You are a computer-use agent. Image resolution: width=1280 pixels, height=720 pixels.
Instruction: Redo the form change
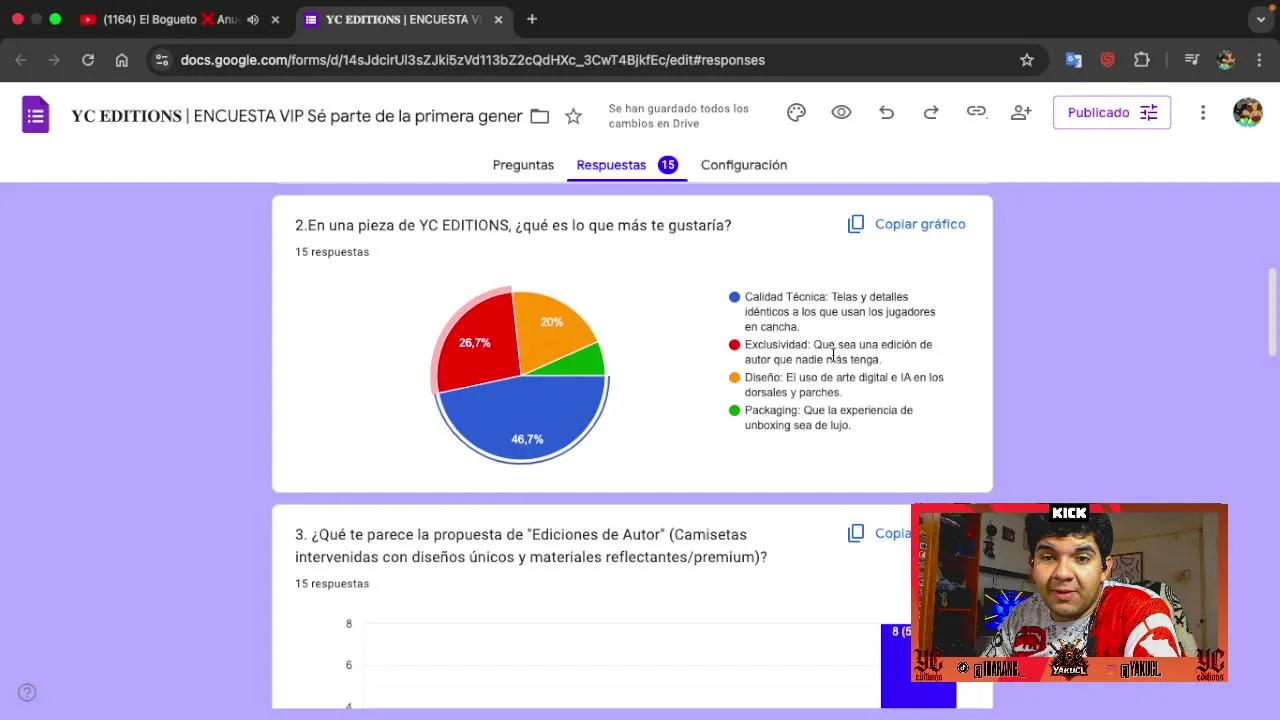[931, 113]
